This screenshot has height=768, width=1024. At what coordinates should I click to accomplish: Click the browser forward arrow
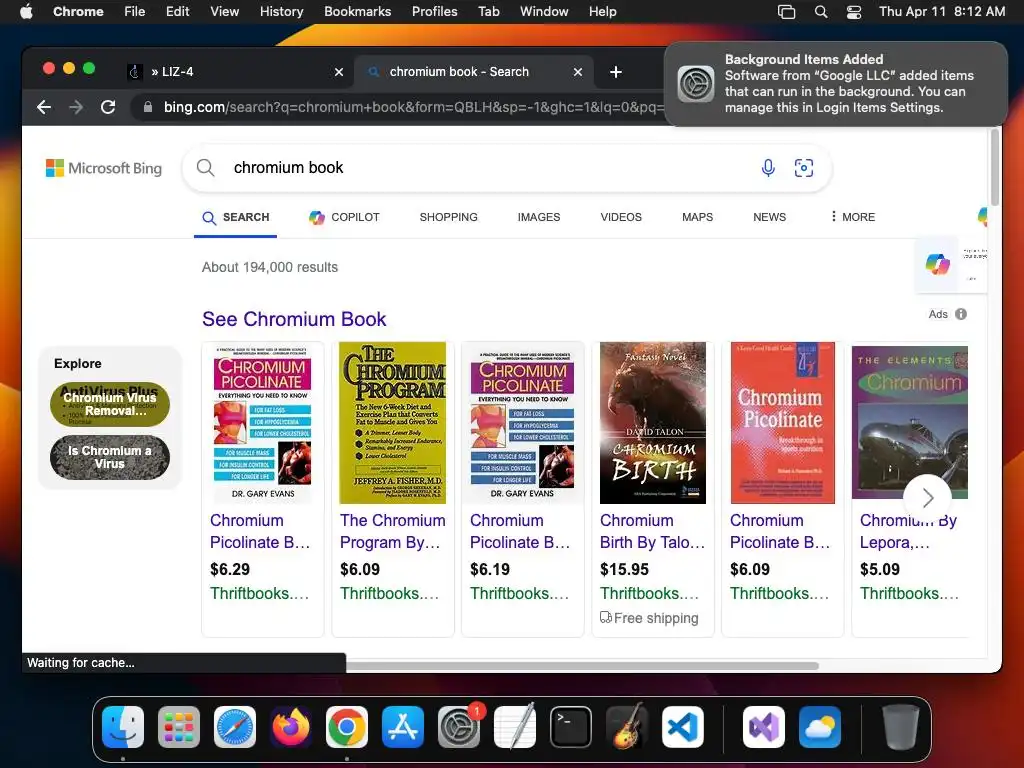(x=76, y=107)
